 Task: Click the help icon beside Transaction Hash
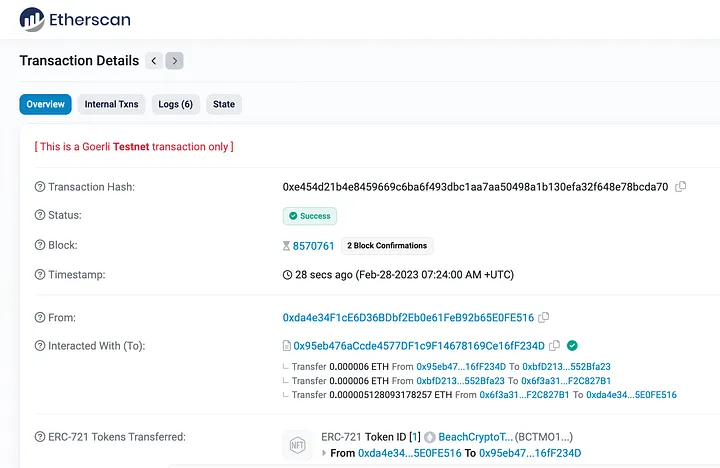pos(40,187)
